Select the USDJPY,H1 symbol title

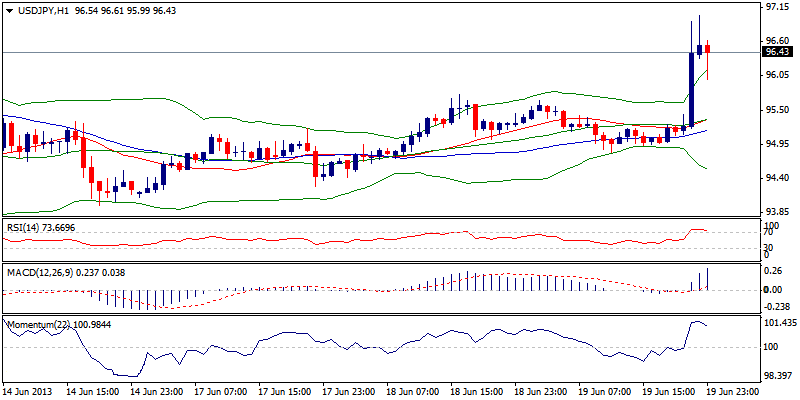pyautogui.click(x=37, y=9)
